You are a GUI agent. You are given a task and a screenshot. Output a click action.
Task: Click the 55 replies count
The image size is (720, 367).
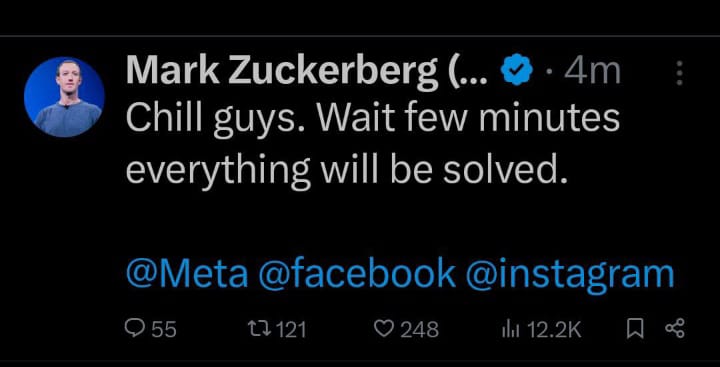[164, 330]
